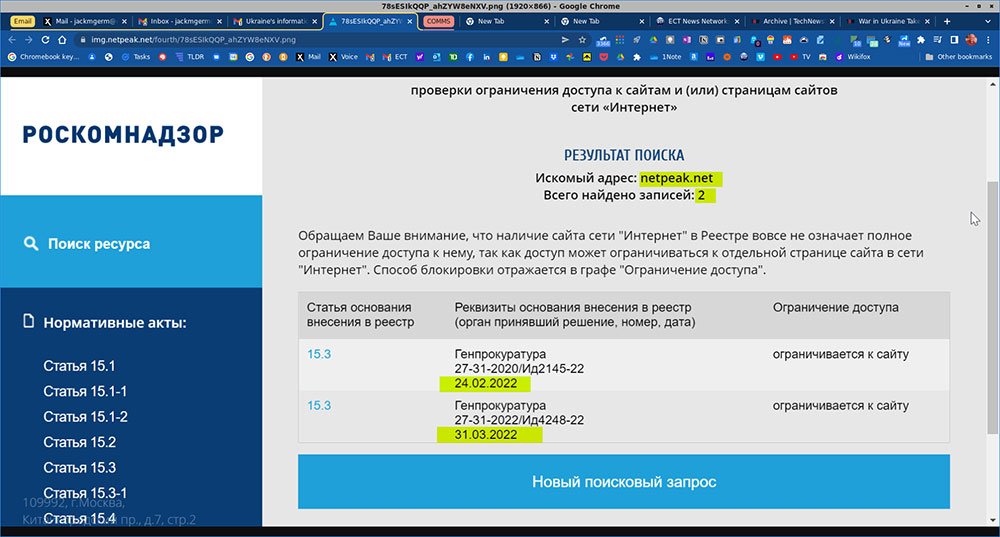Open the Tasks bookmark
The image size is (1000, 537).
(x=136, y=57)
